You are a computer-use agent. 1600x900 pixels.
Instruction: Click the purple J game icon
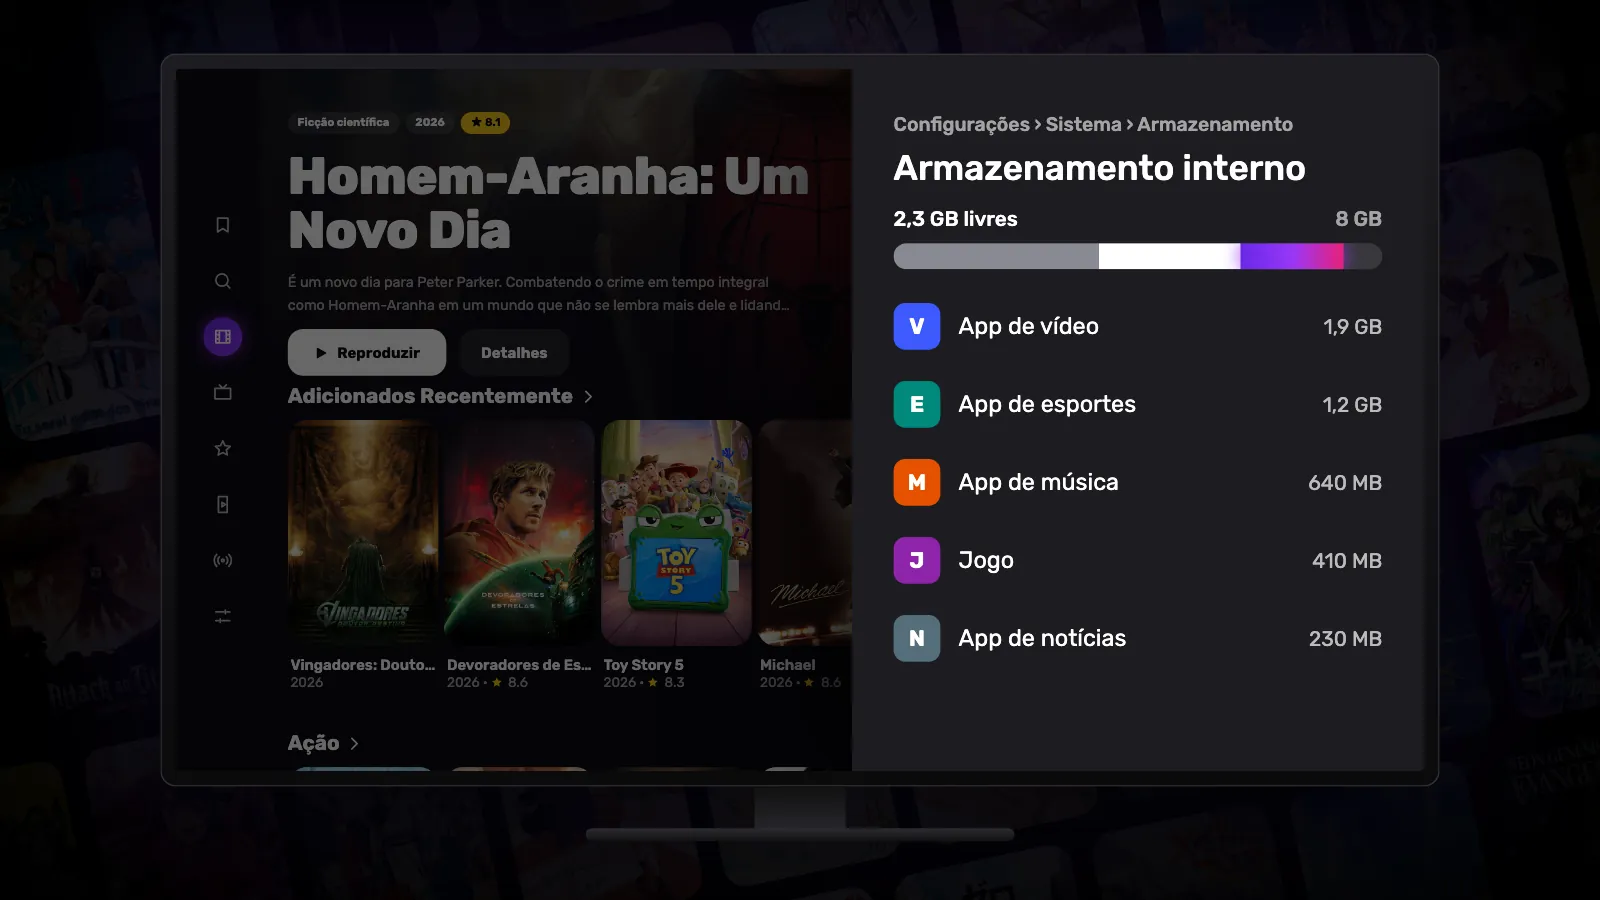click(917, 560)
